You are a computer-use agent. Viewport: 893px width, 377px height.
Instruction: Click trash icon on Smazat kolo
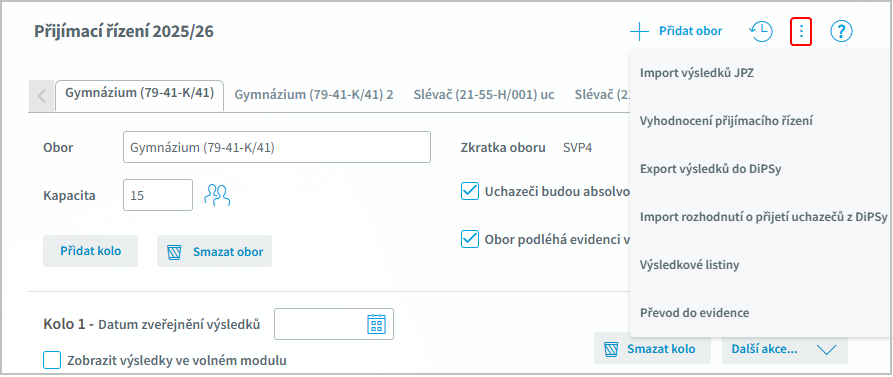click(611, 349)
